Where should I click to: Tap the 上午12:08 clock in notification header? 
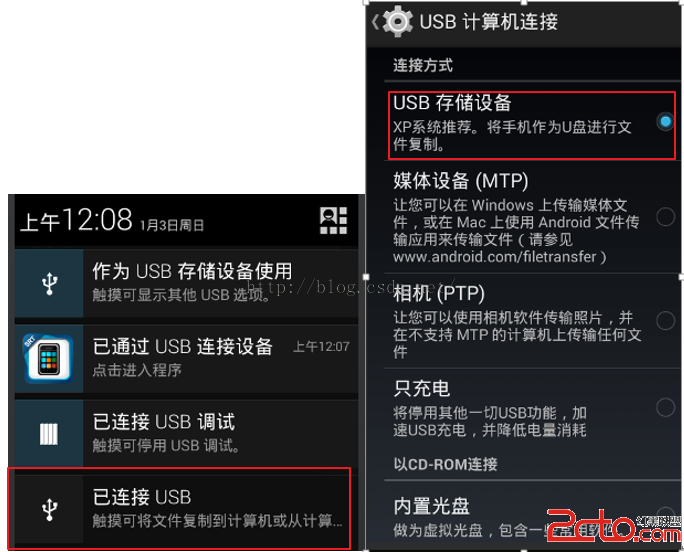point(76,220)
